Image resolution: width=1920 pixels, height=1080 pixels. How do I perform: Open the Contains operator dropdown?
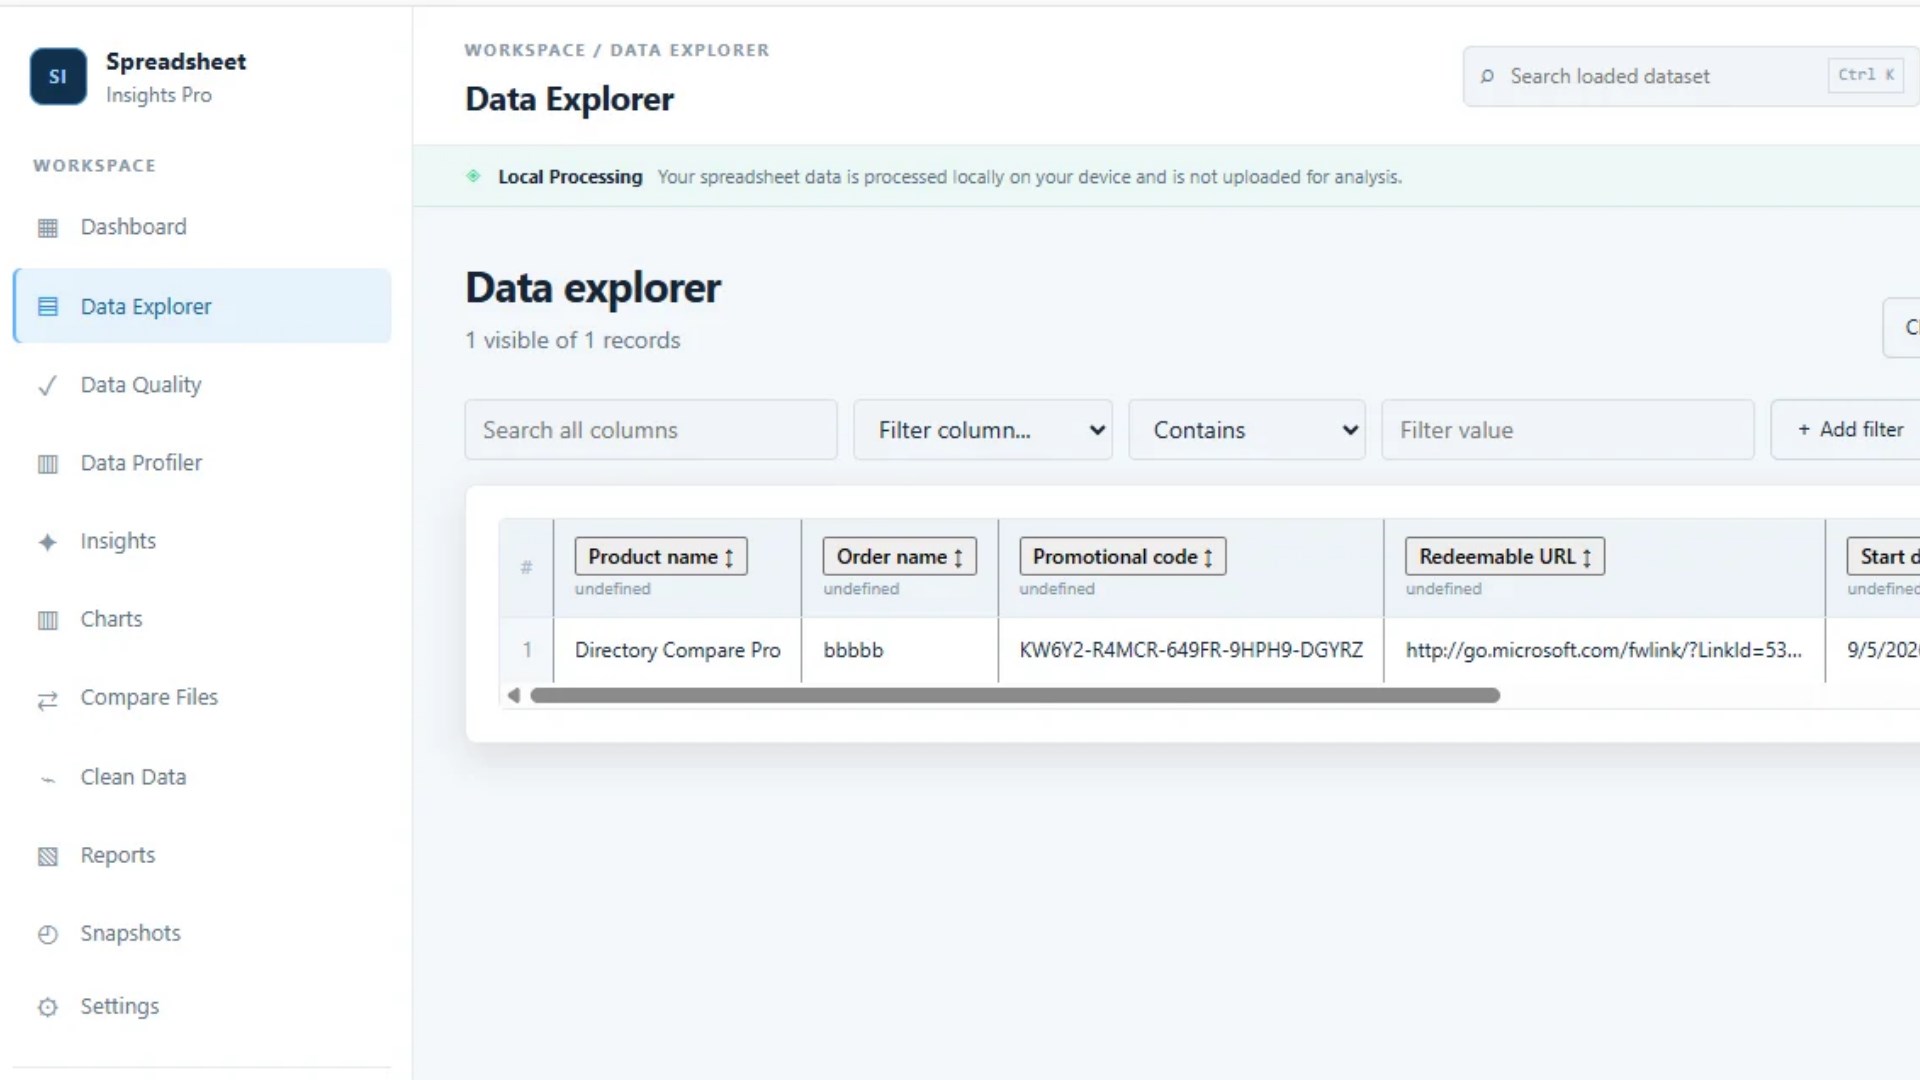click(x=1247, y=430)
